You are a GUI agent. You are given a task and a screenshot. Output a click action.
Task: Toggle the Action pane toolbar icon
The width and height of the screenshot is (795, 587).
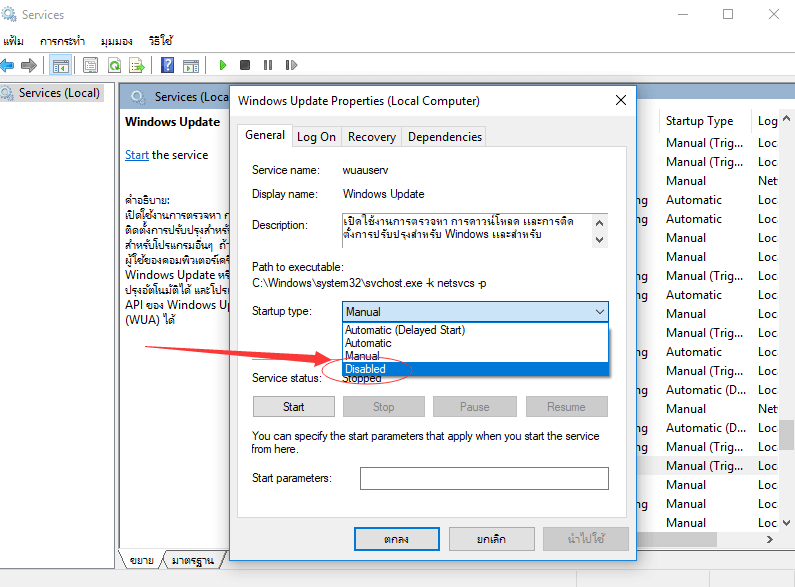click(191, 65)
